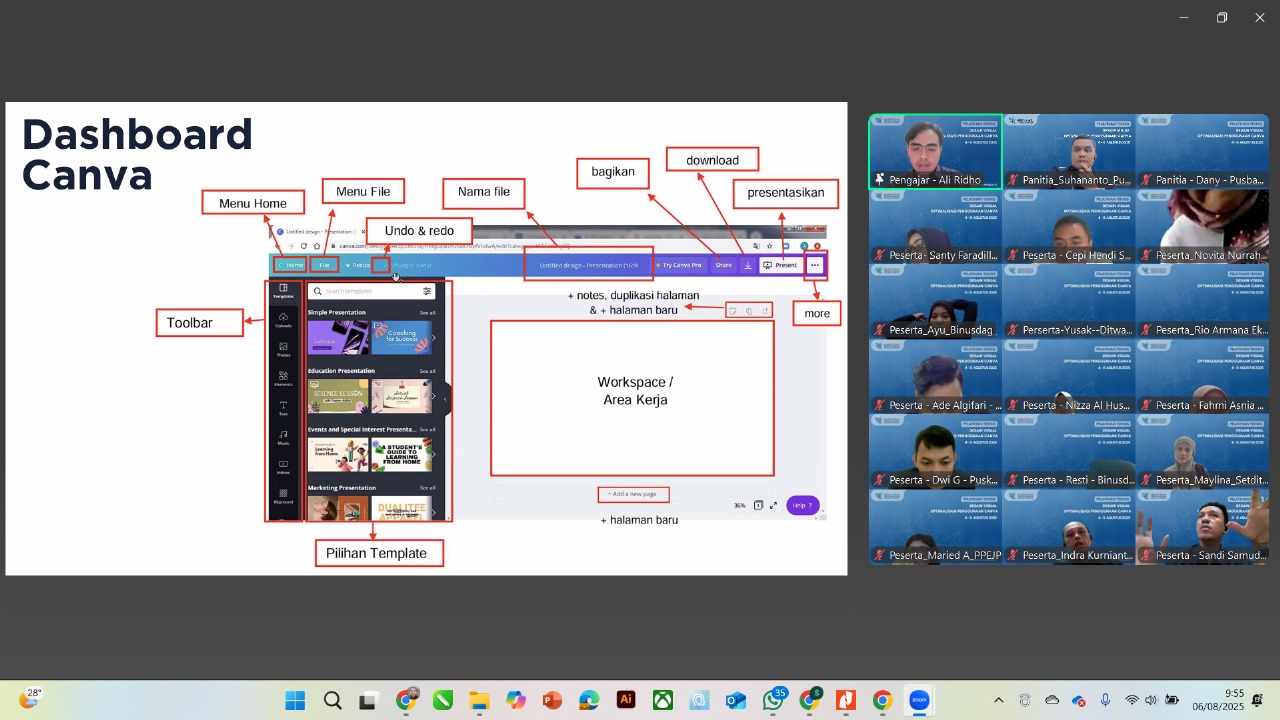Click Try Canva Pro button

(679, 265)
